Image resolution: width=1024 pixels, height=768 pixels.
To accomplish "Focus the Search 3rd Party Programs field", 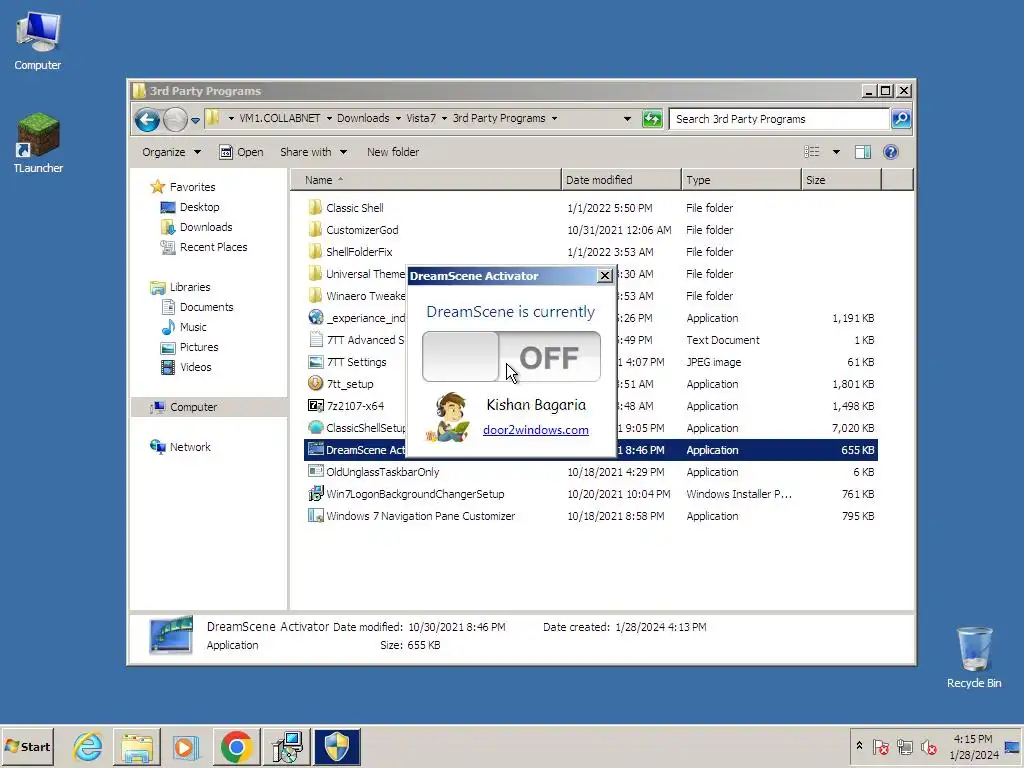I will 780,119.
